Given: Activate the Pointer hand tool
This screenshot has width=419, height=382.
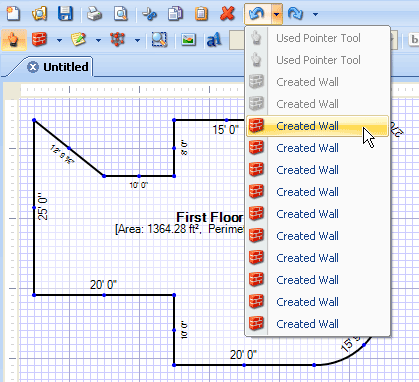Looking at the screenshot, I should [14, 40].
